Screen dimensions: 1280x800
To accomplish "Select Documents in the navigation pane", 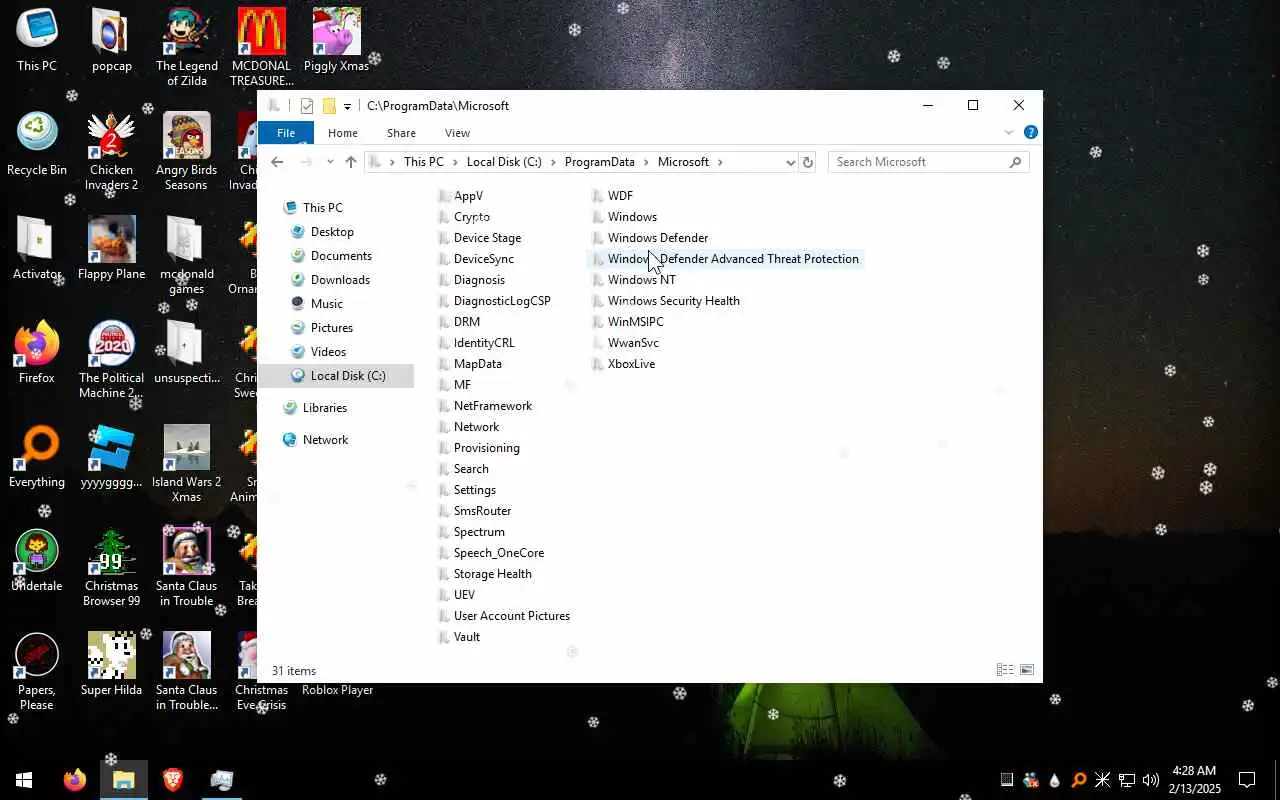I will [x=341, y=256].
